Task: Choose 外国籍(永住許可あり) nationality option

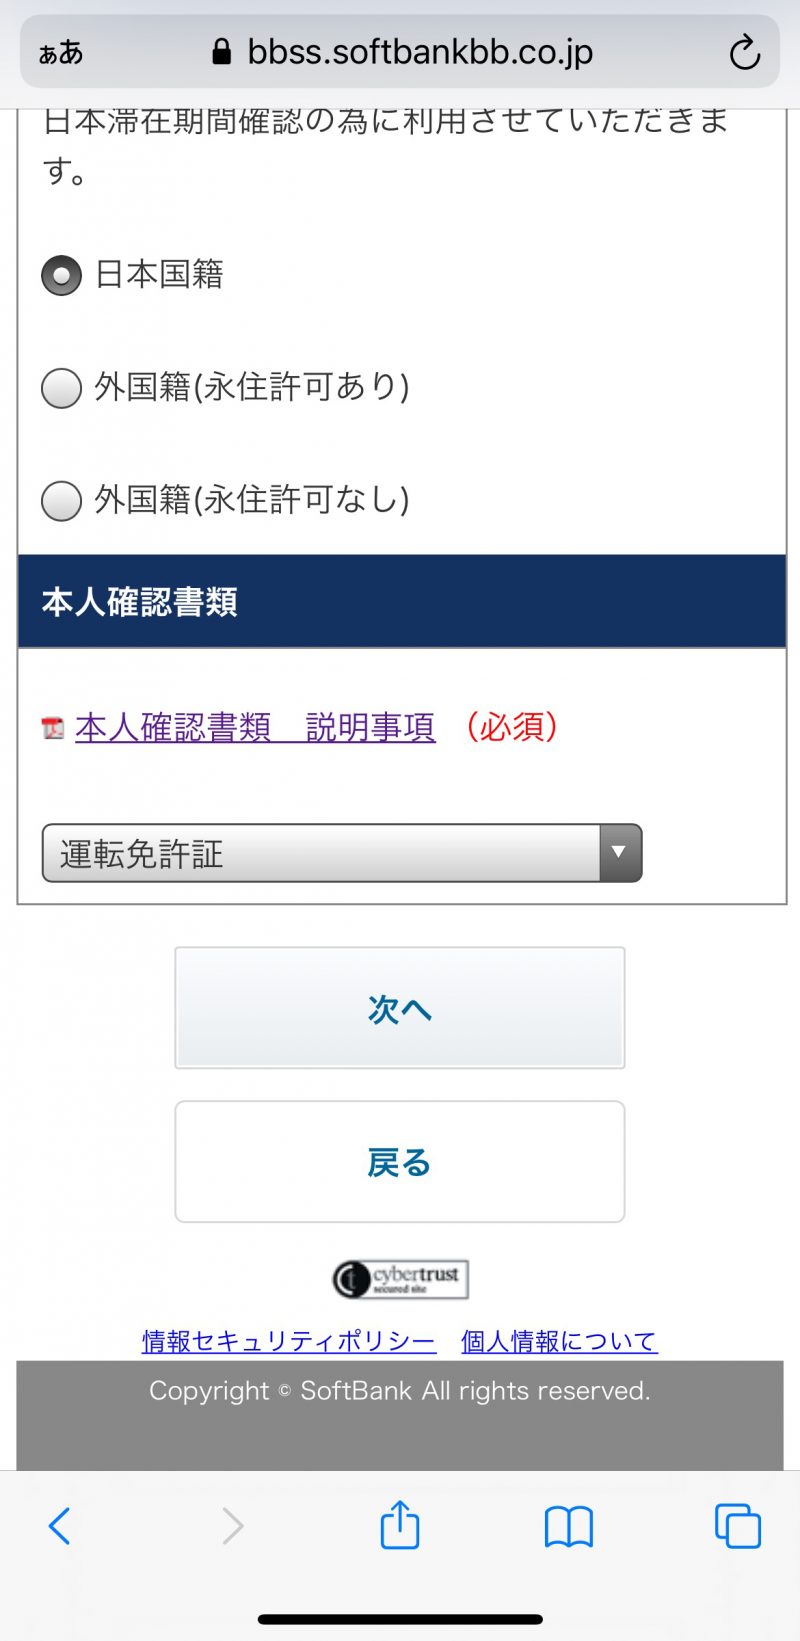Action: point(61,389)
